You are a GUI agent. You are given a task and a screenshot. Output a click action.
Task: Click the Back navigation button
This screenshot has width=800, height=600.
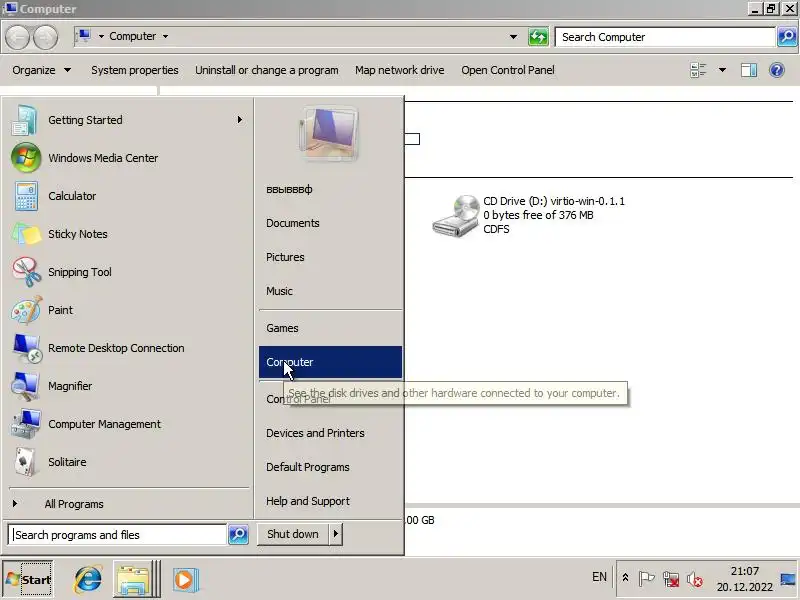[x=18, y=37]
